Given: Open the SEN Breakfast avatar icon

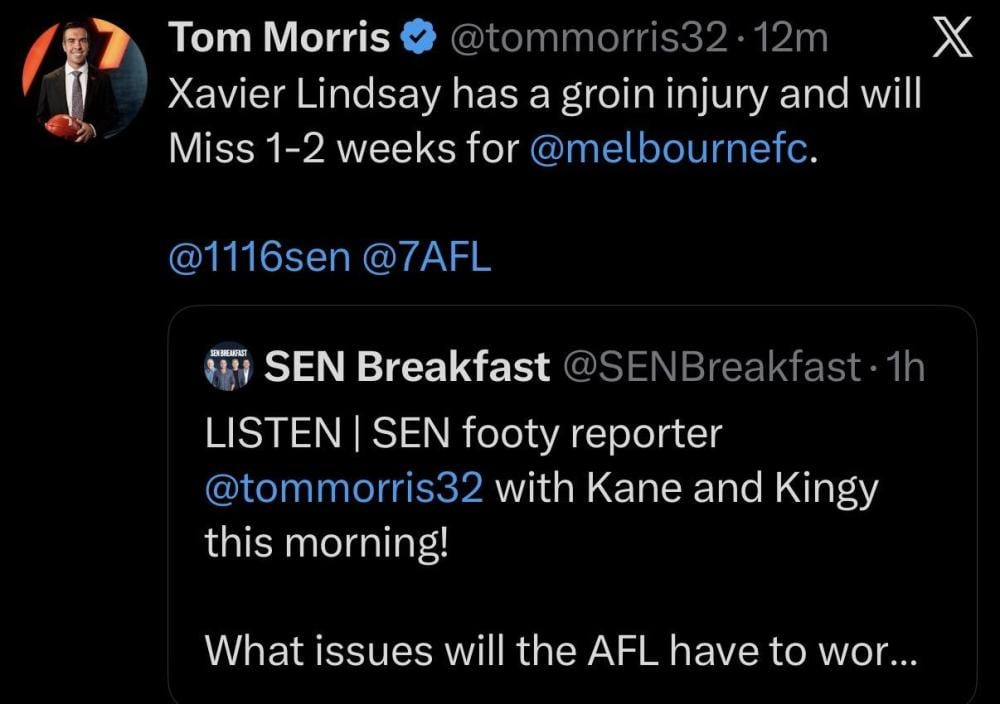Looking at the screenshot, I should 229,367.
